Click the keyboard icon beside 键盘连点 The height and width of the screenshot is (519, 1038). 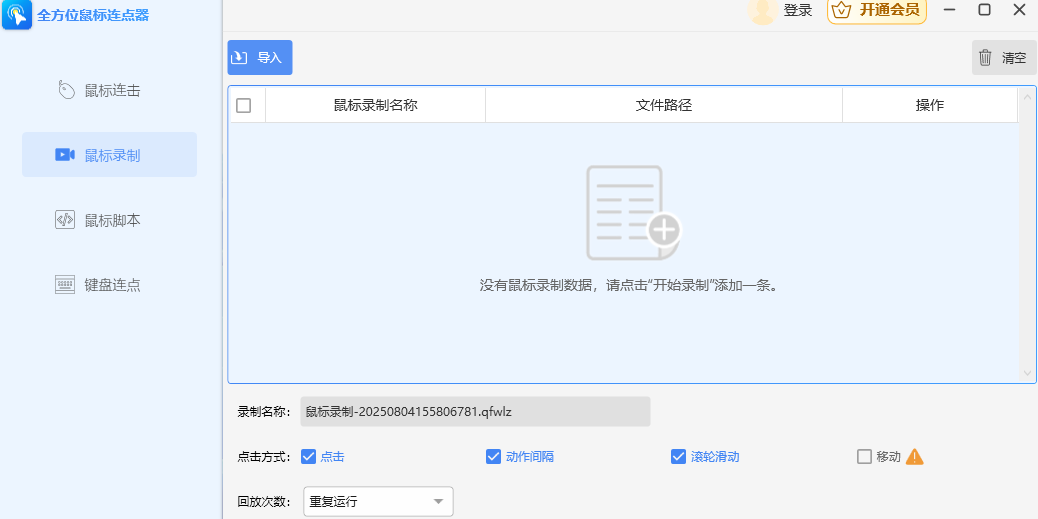tap(64, 285)
